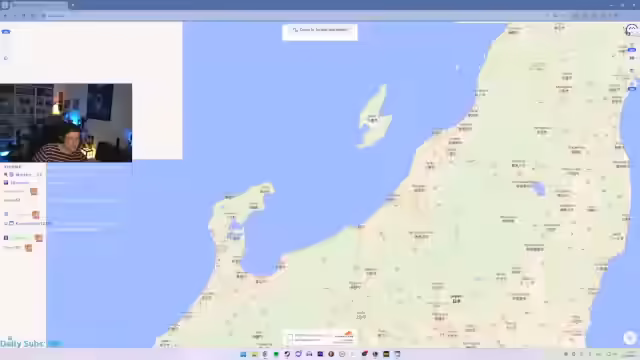Click the blue inland lake on the map
Screen dimensions: 640x360
[x=539, y=189]
